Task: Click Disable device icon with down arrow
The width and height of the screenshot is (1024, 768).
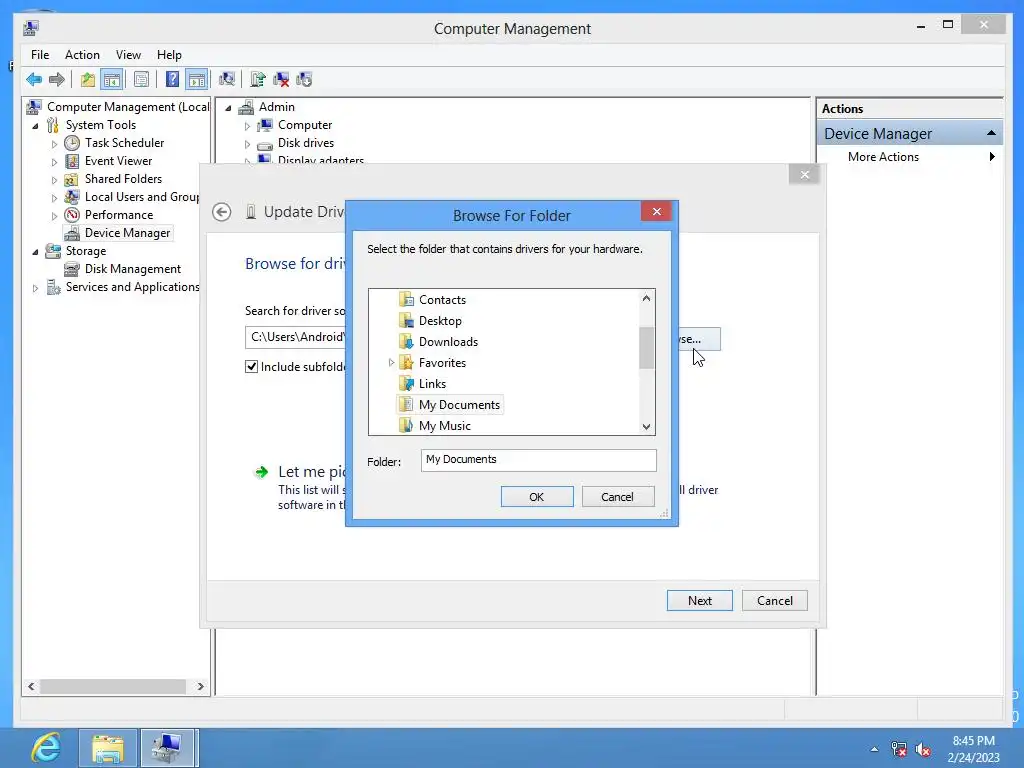Action: (x=304, y=80)
